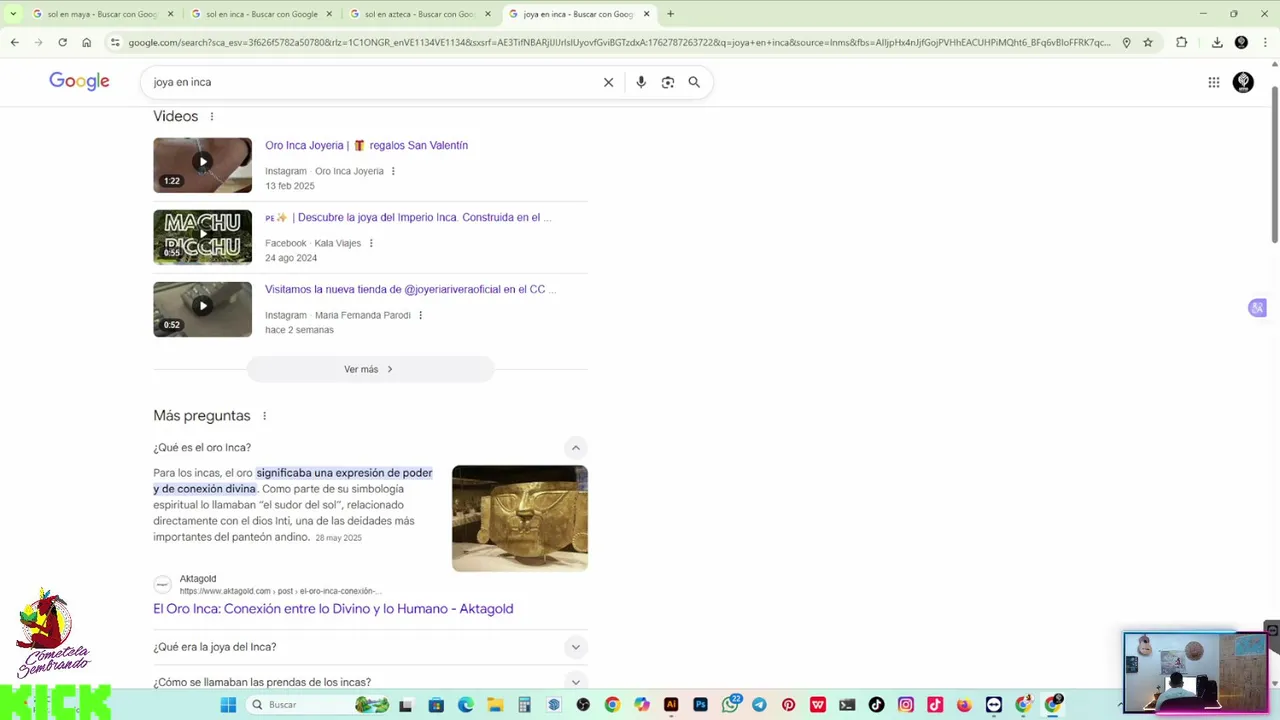Open options for Oro Inca Joyeria video
Image resolution: width=1280 pixels, height=720 pixels.
393,171
